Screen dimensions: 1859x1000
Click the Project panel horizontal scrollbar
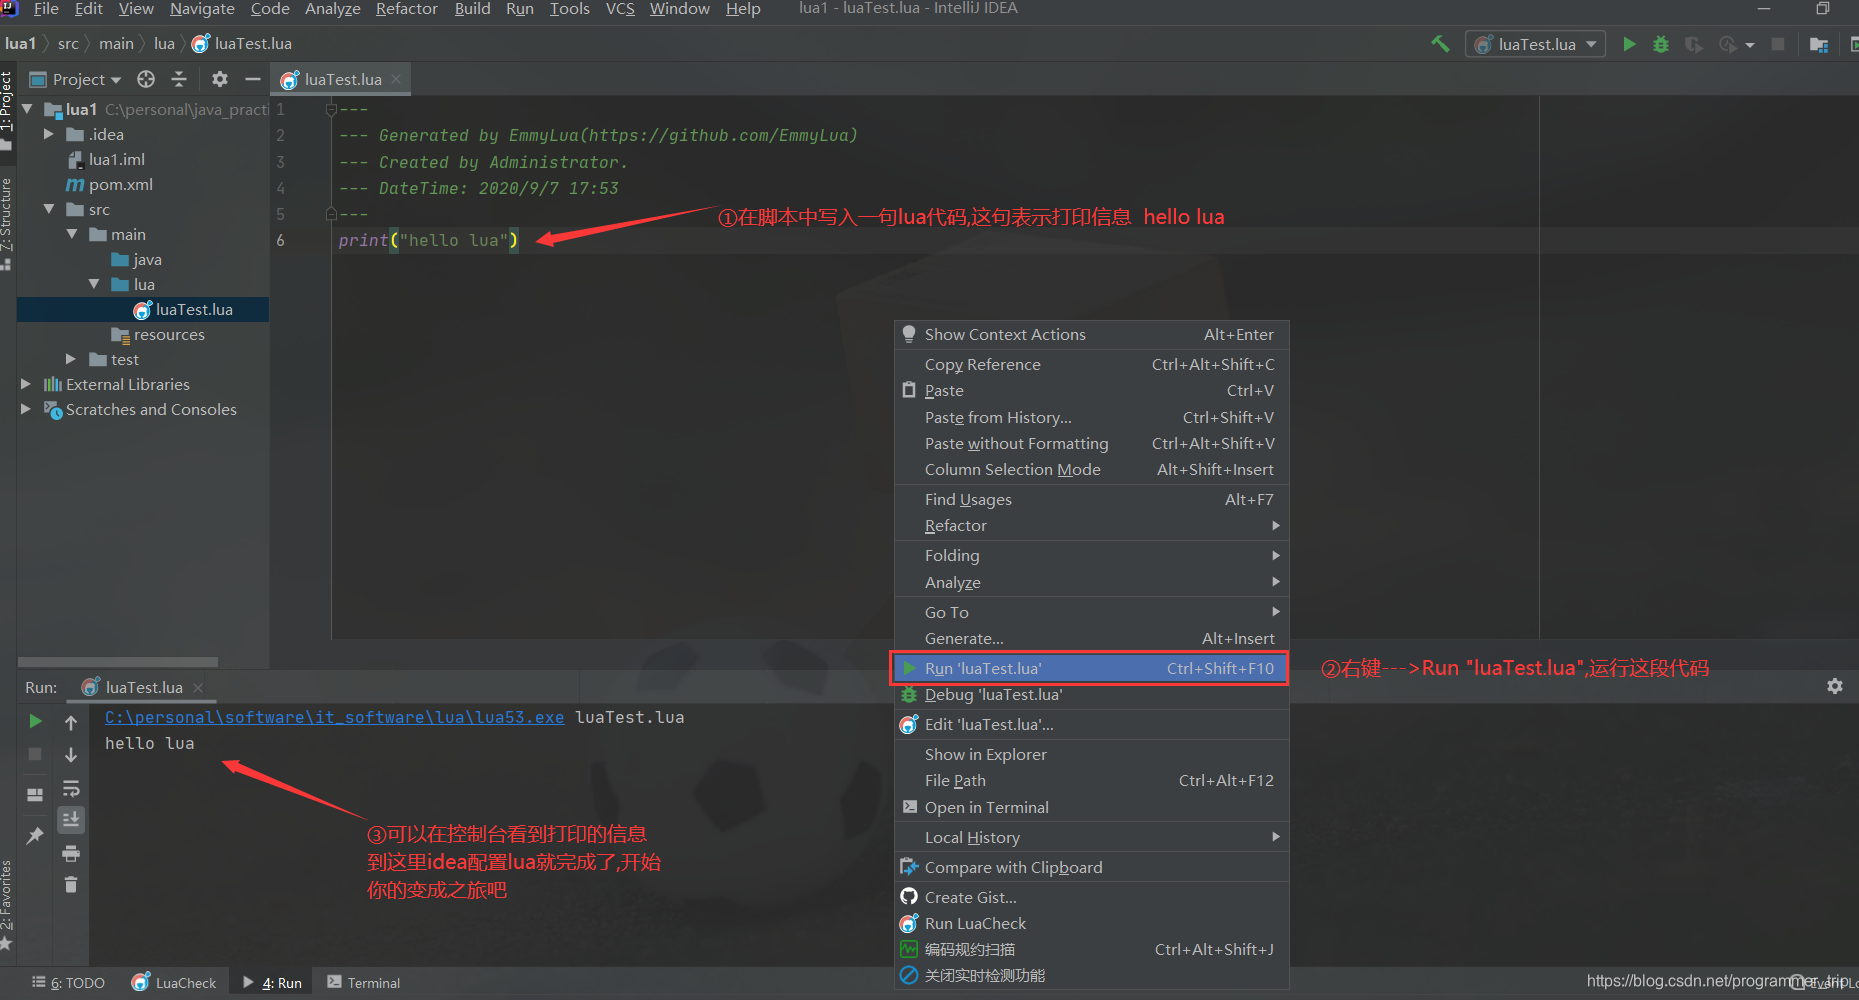click(118, 662)
